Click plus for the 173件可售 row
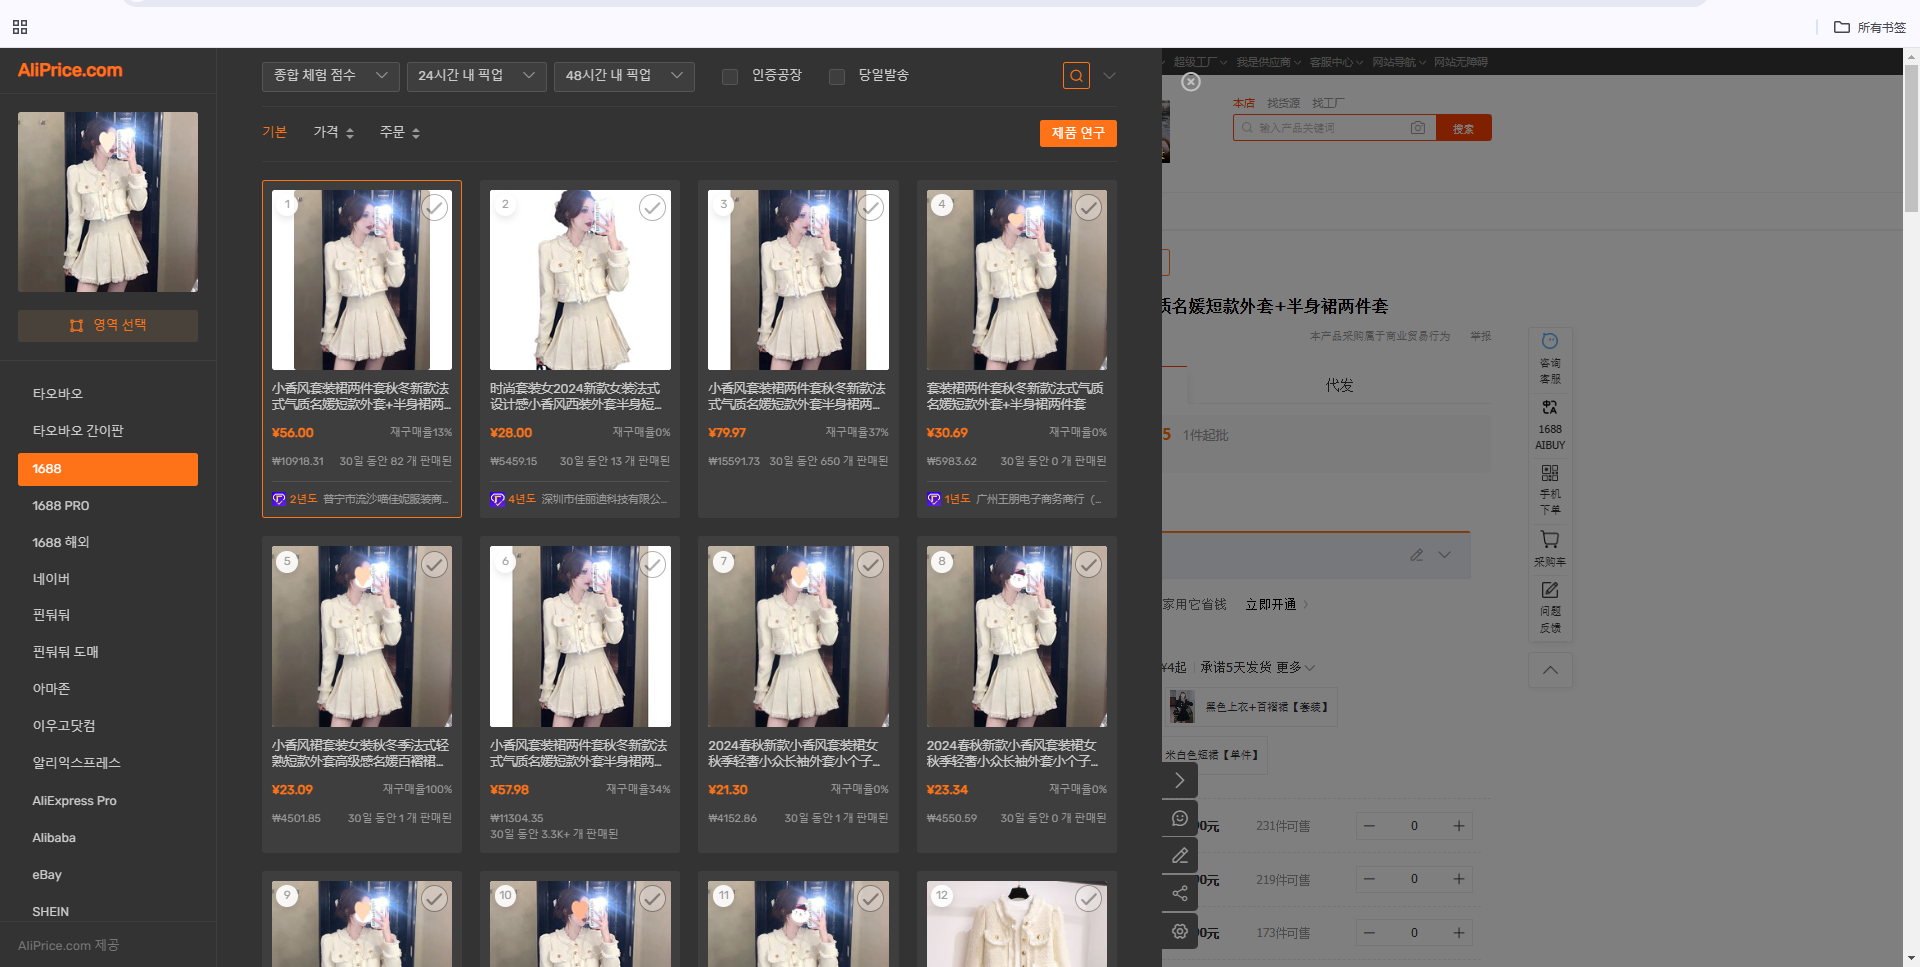Viewport: 1920px width, 967px height. [x=1459, y=933]
